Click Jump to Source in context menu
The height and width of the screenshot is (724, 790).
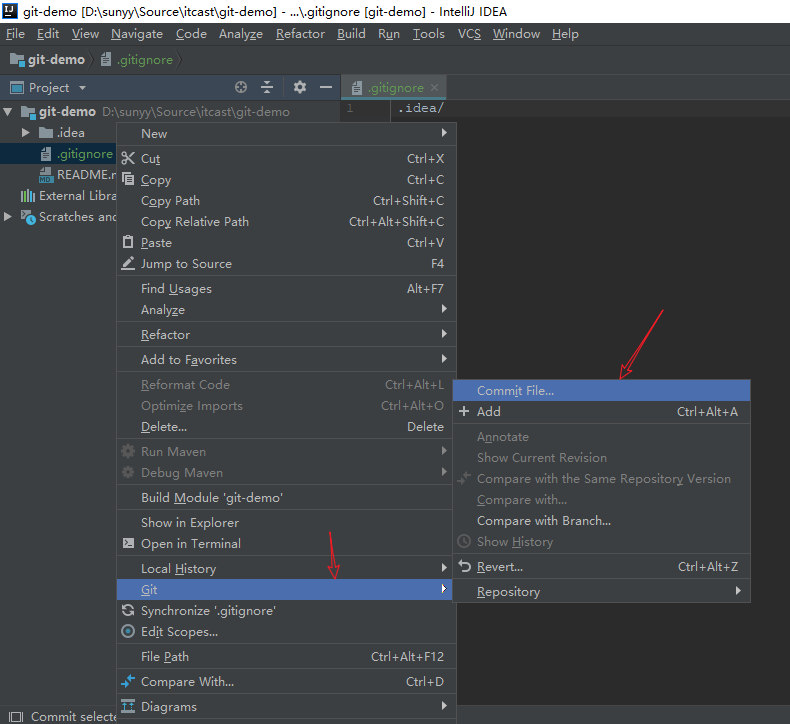pyautogui.click(x=186, y=264)
